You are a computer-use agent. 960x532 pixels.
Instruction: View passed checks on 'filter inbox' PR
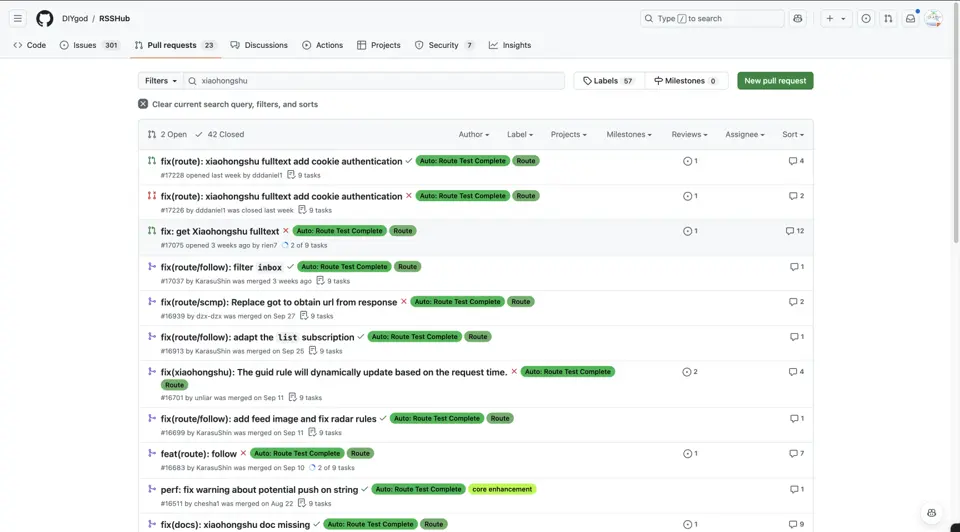(290, 266)
